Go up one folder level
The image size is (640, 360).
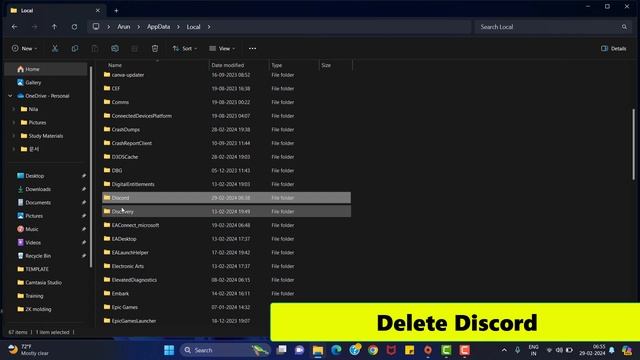point(54,27)
